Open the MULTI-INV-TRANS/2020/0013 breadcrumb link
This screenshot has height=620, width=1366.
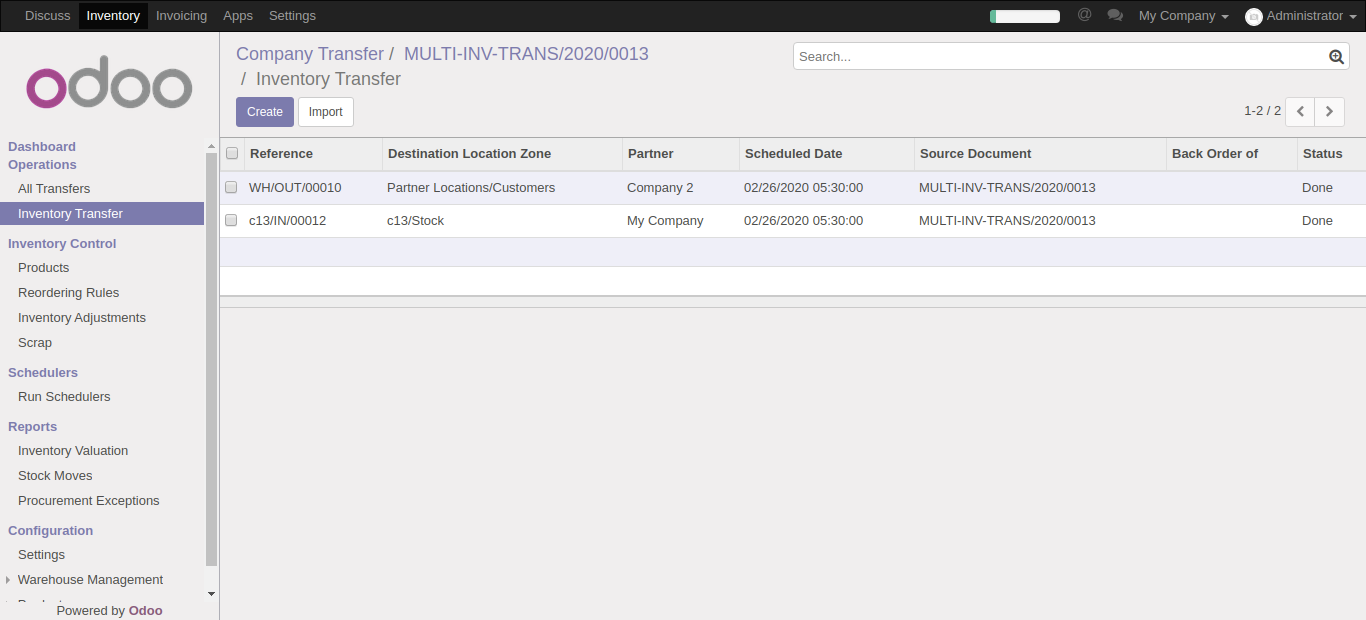(526, 54)
